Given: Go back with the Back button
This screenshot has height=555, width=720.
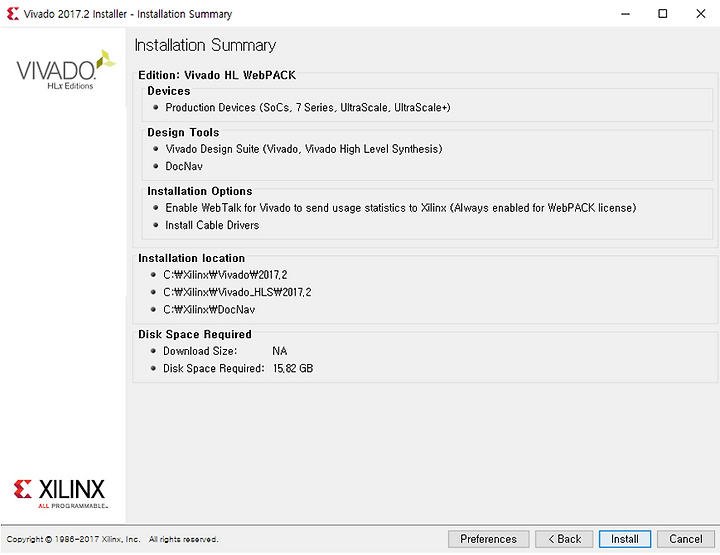Looking at the screenshot, I should tap(564, 539).
